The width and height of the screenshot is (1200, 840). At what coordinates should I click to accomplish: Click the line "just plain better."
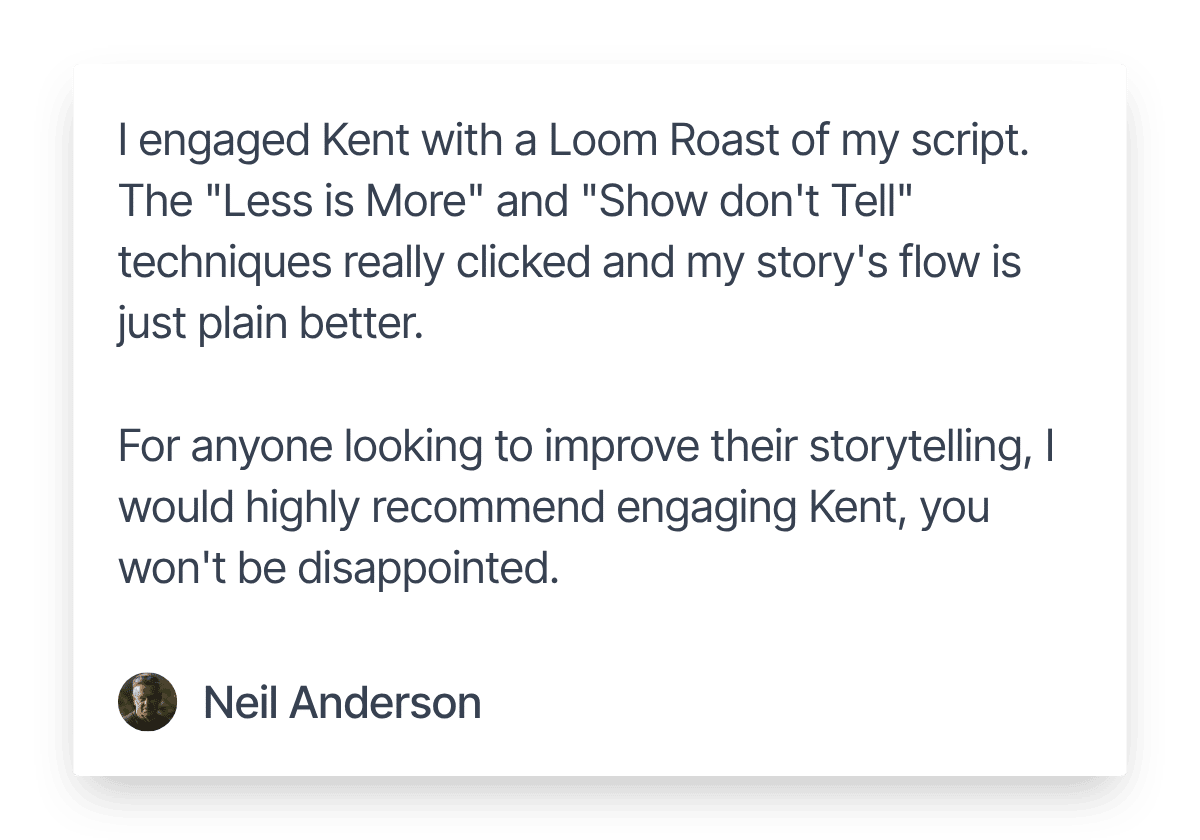(265, 327)
